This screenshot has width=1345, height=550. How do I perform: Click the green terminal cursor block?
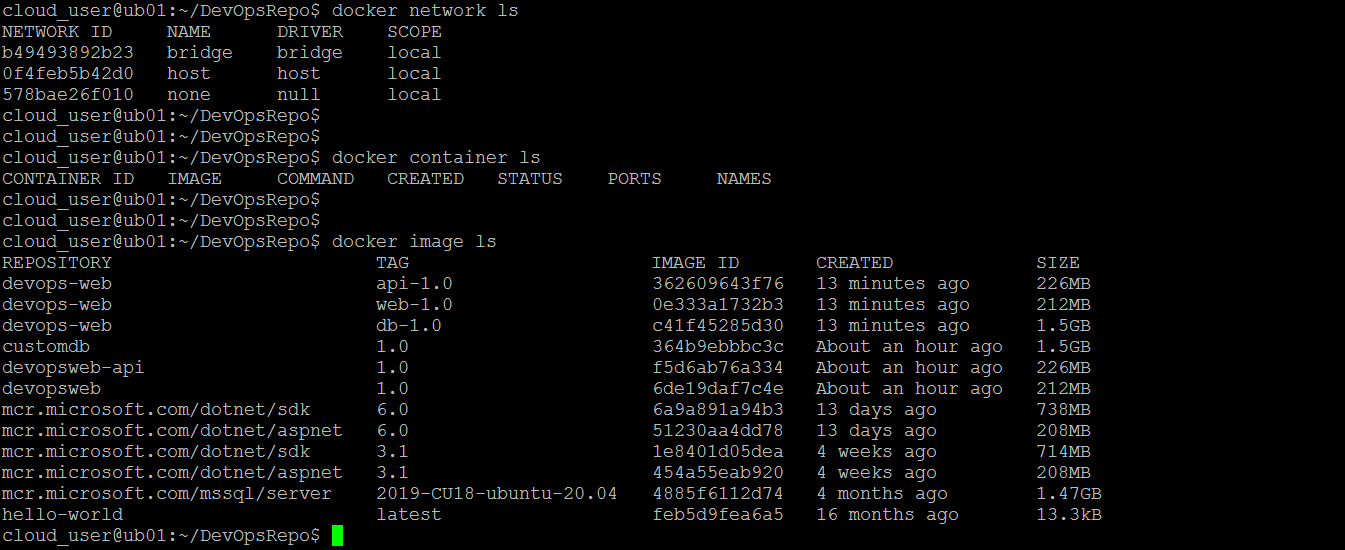pyautogui.click(x=337, y=536)
